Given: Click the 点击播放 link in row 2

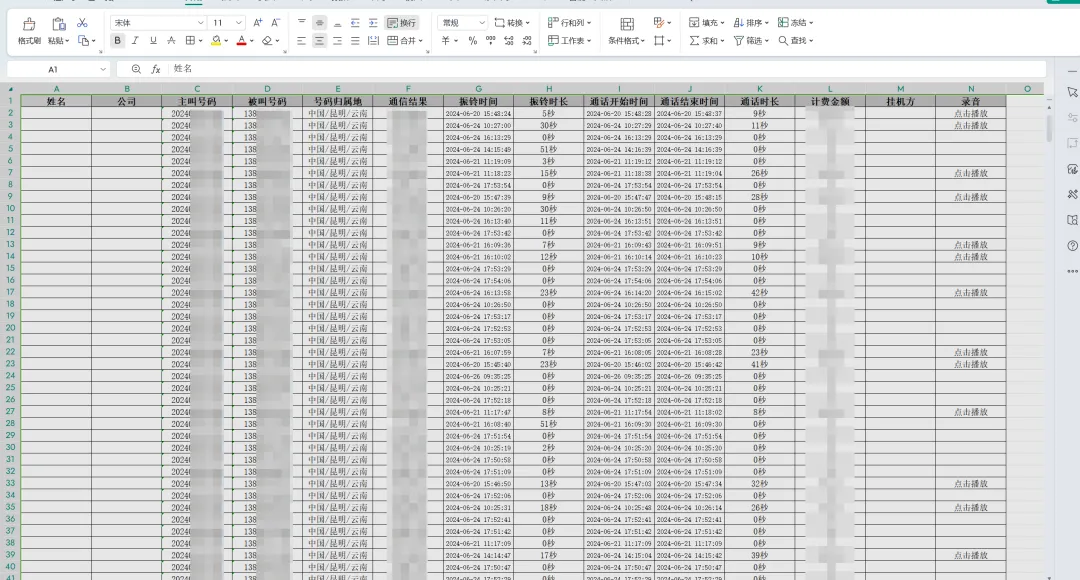Looking at the screenshot, I should coord(970,113).
